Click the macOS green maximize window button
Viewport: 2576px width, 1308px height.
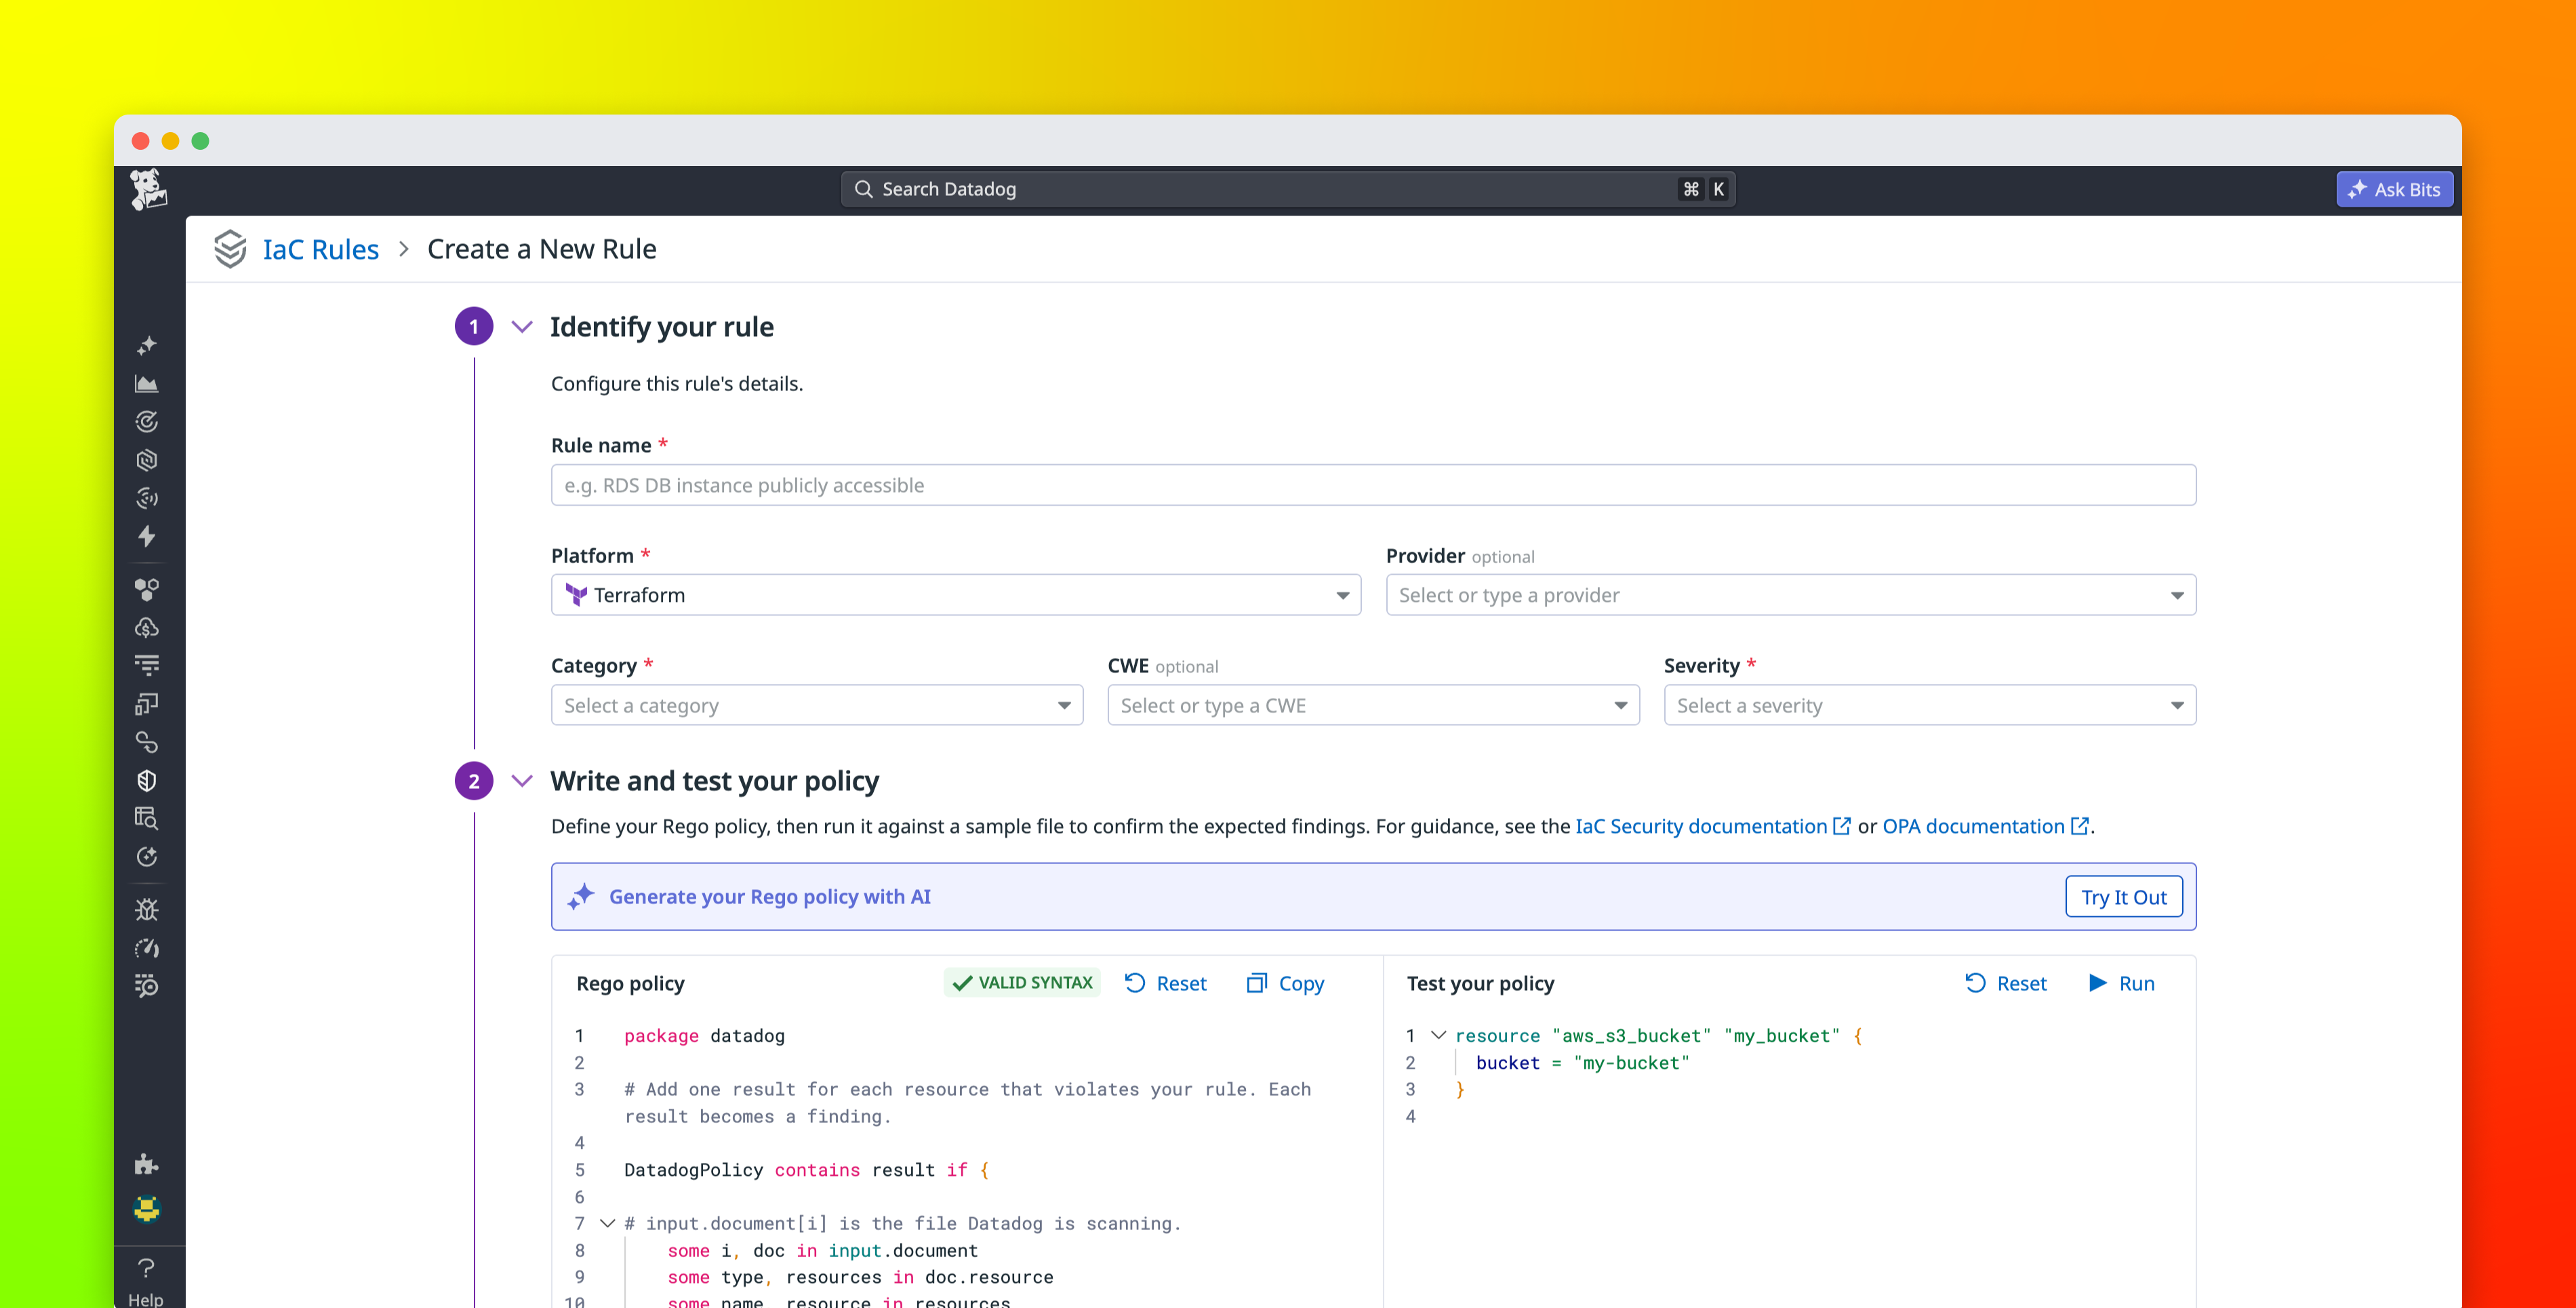click(200, 141)
